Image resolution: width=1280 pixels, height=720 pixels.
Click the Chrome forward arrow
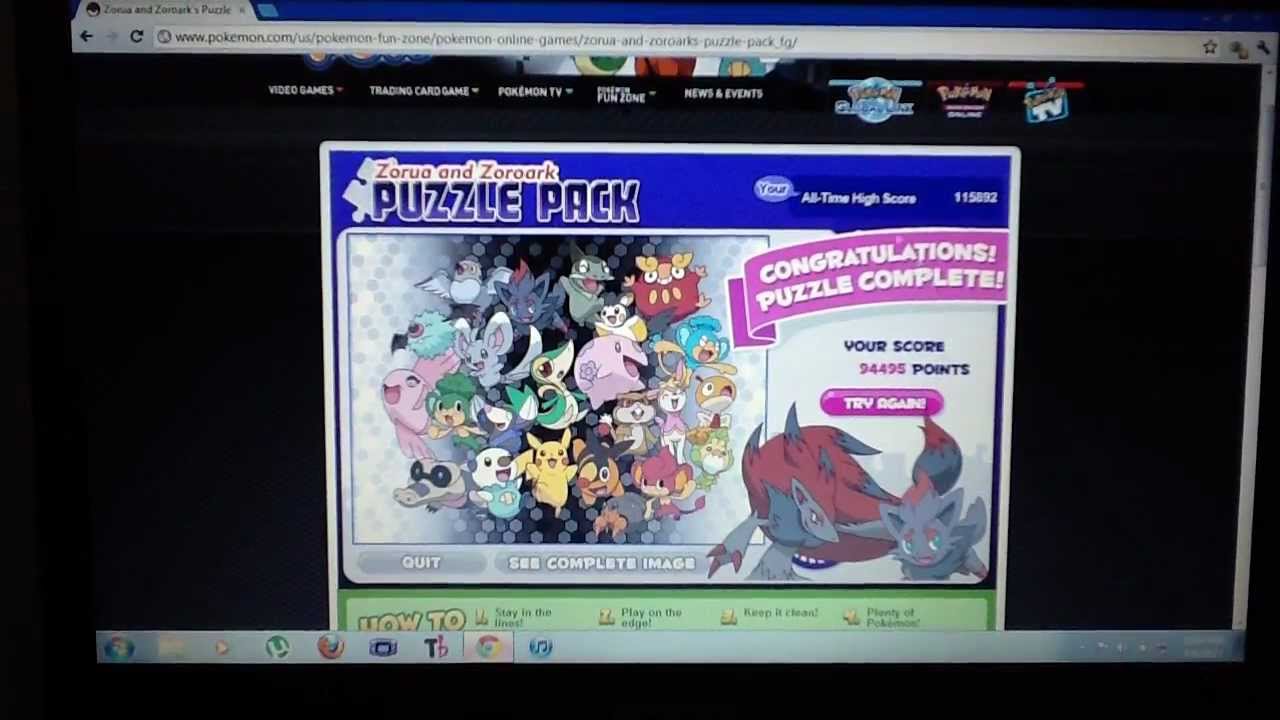tap(110, 37)
